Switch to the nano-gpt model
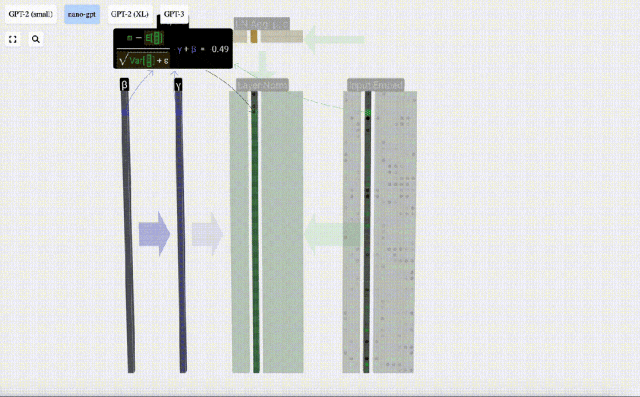 pyautogui.click(x=82, y=14)
